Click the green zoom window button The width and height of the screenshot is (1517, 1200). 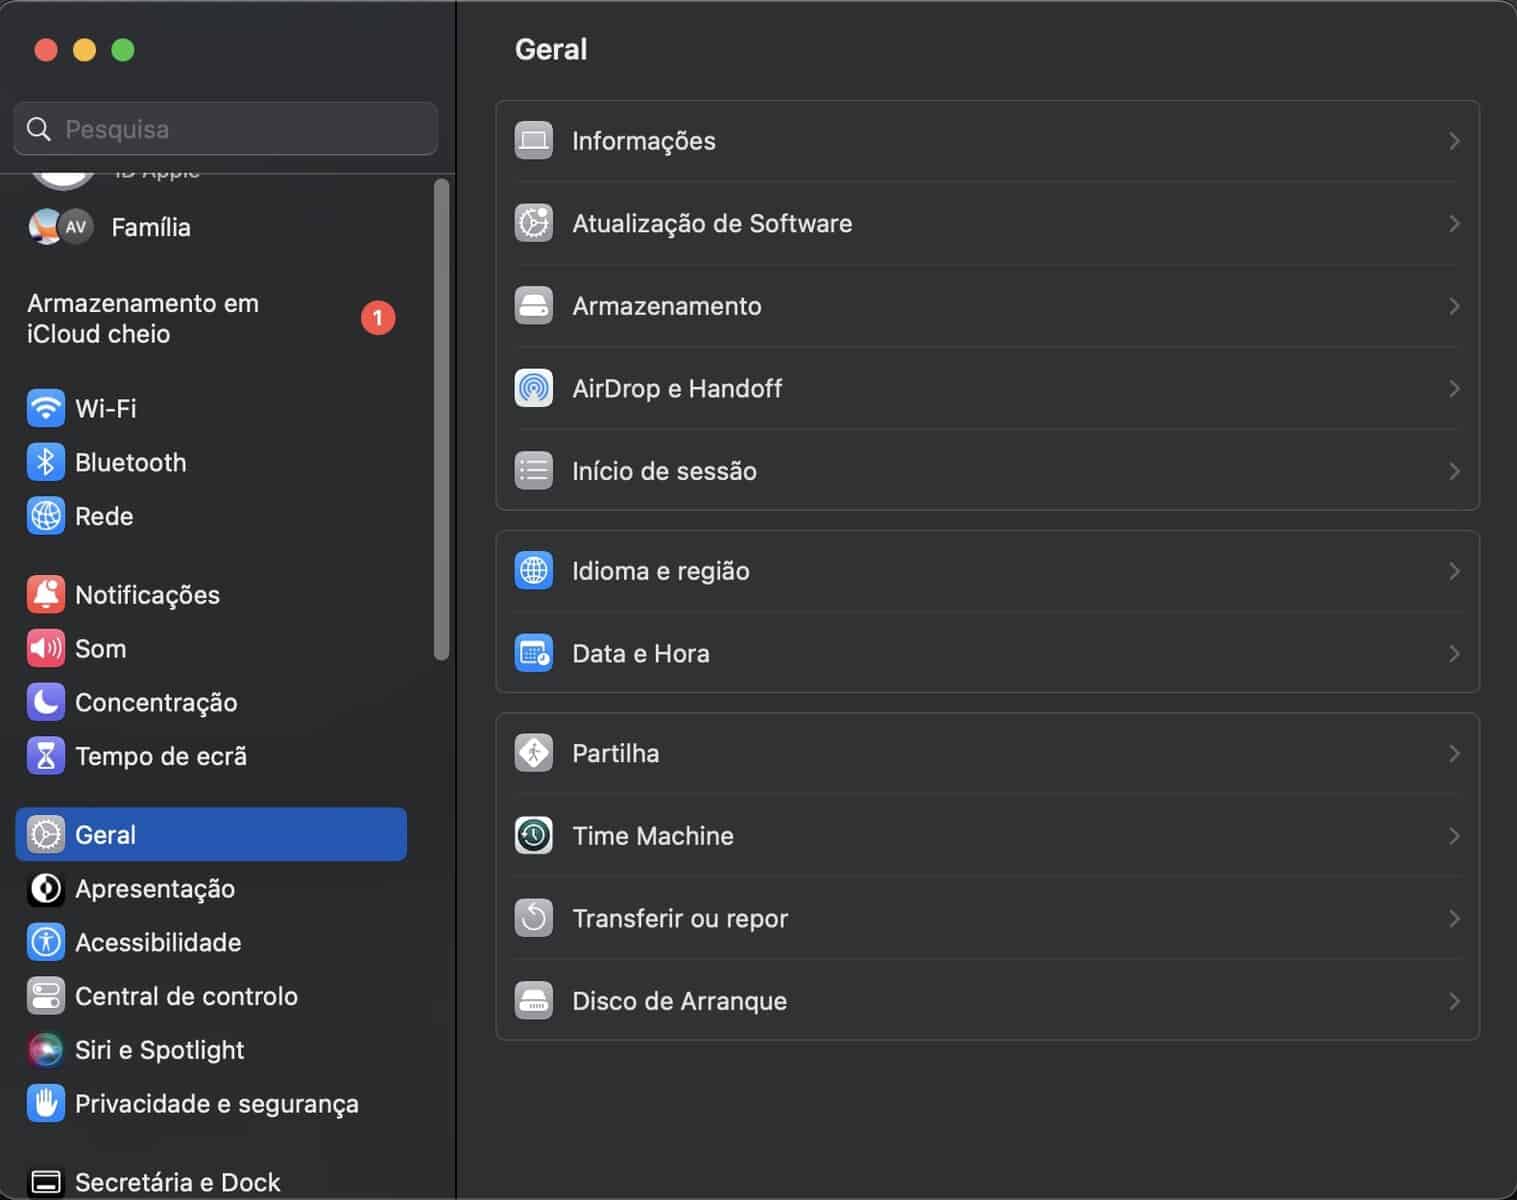pyautogui.click(x=123, y=50)
